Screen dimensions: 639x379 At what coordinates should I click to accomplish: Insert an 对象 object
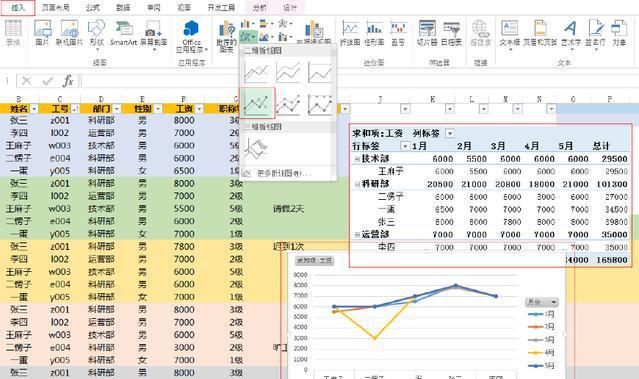pyautogui.click(x=619, y=33)
